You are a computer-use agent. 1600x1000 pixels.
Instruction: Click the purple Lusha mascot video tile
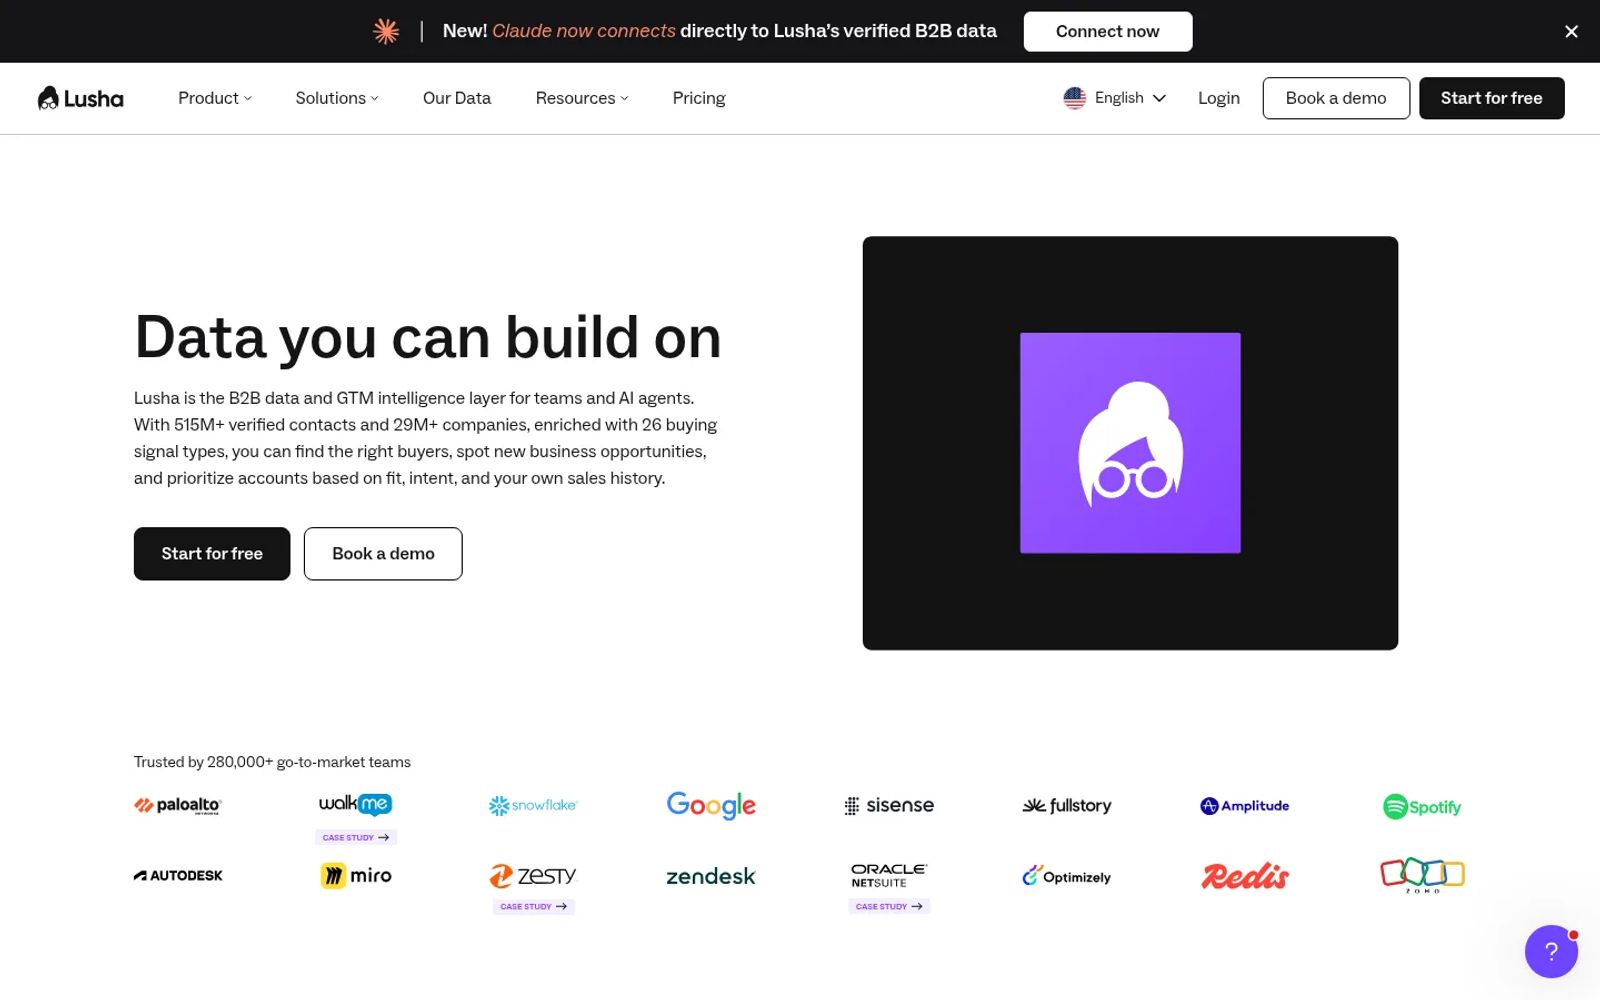1130,443
